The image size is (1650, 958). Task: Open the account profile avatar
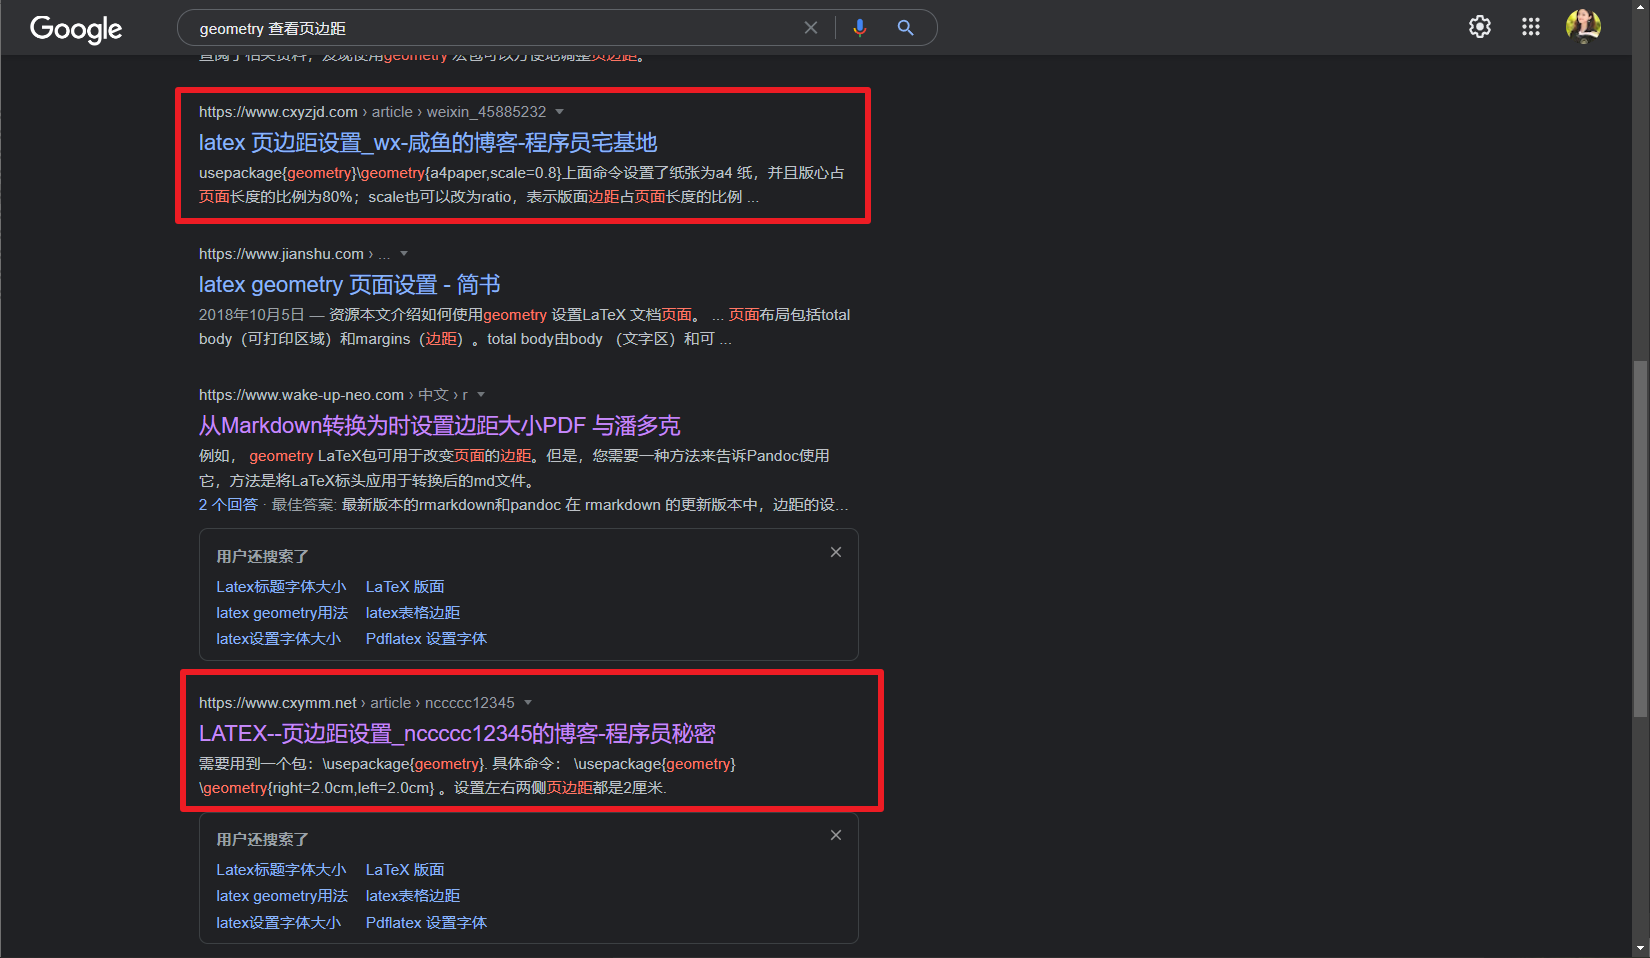(1583, 27)
